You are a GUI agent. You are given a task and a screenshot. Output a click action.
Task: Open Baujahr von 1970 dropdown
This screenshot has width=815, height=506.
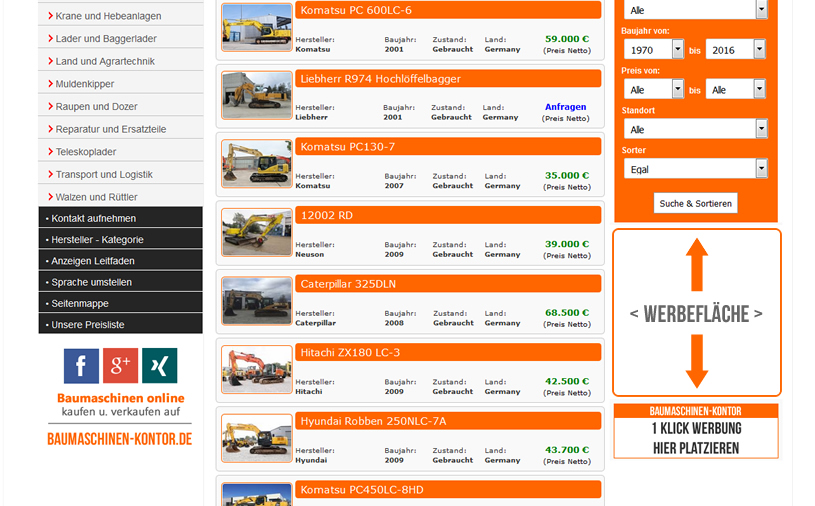pyautogui.click(x=654, y=50)
